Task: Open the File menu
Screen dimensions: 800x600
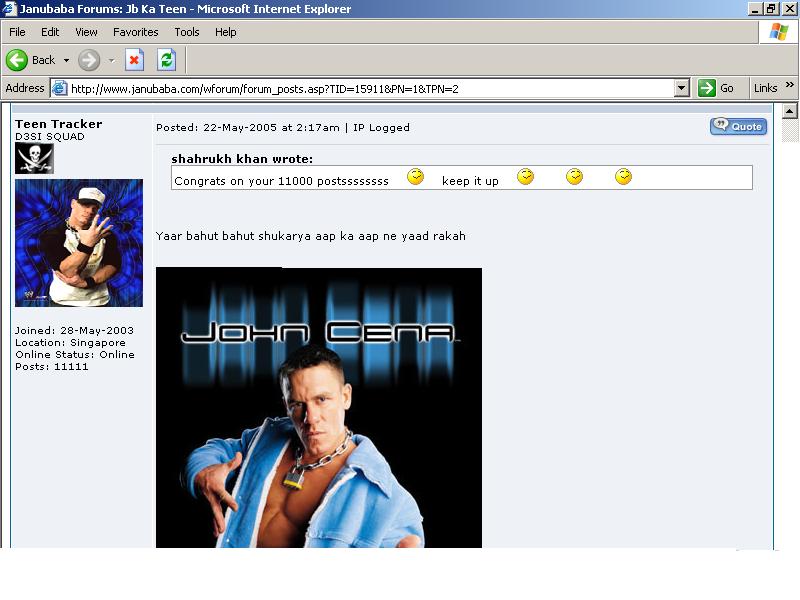Action: tap(17, 32)
